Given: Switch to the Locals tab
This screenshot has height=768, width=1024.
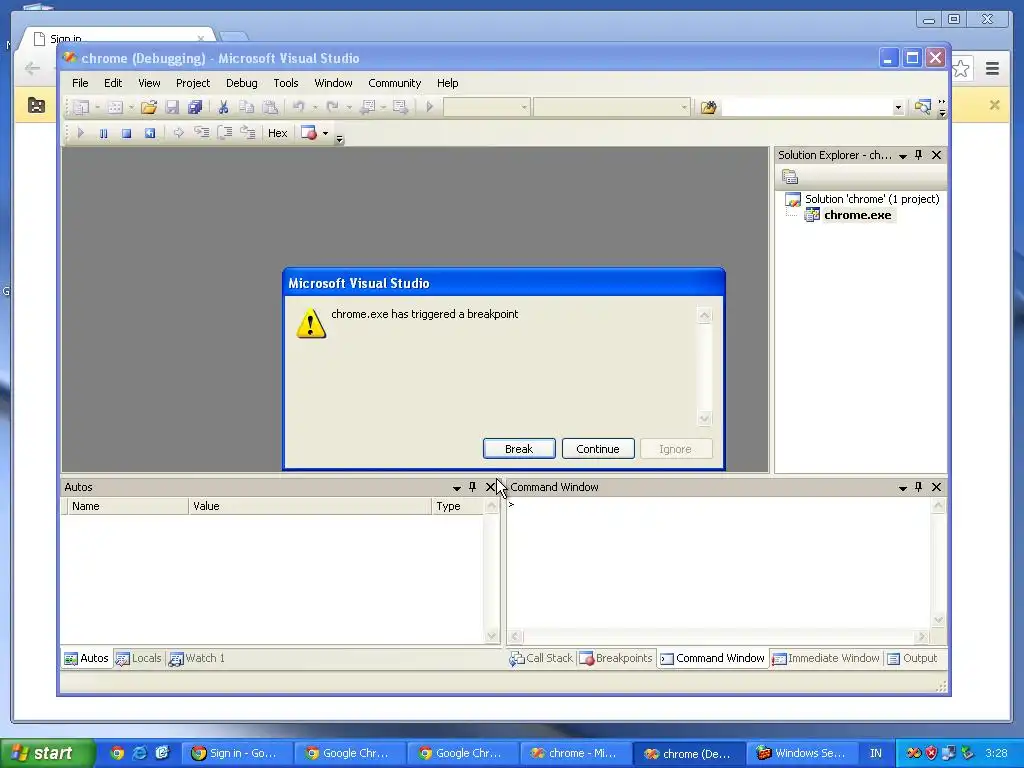Looking at the screenshot, I should tap(138, 658).
